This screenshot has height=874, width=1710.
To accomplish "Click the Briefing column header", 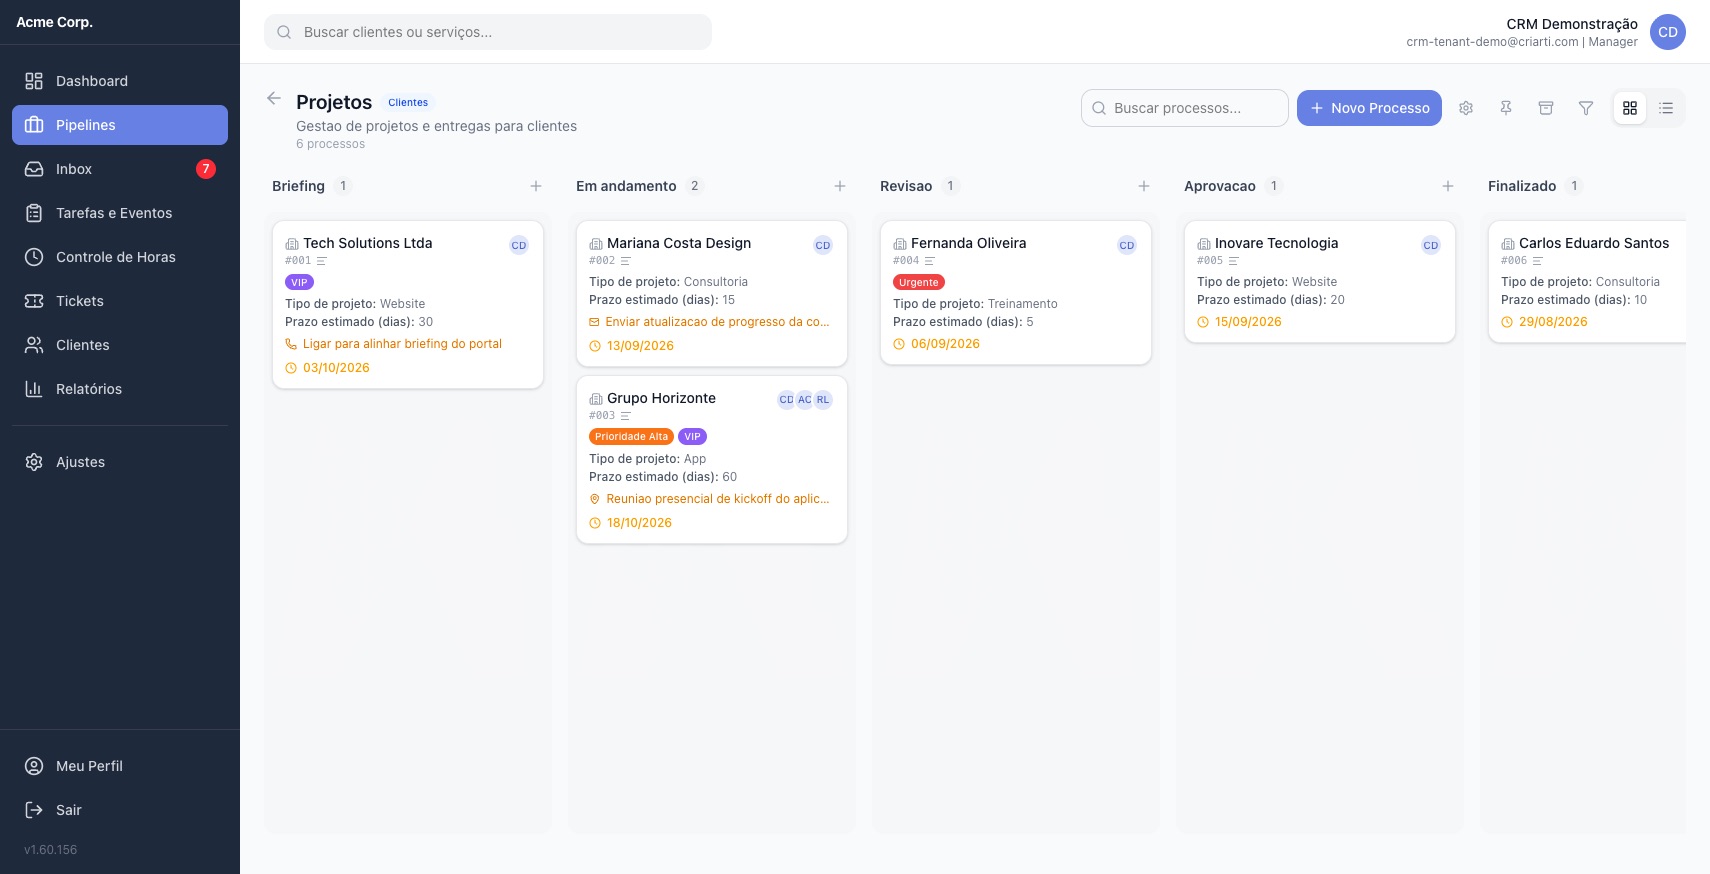I will (298, 186).
